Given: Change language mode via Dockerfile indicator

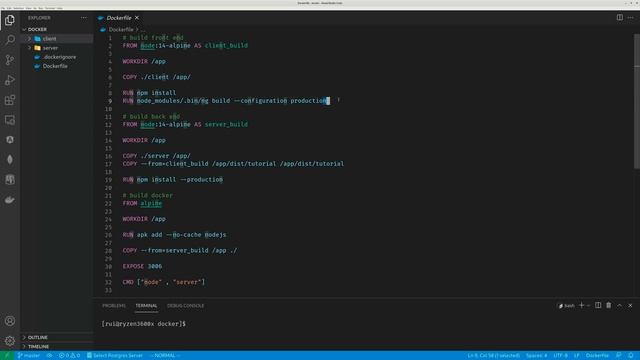Looking at the screenshot, I should (597, 356).
